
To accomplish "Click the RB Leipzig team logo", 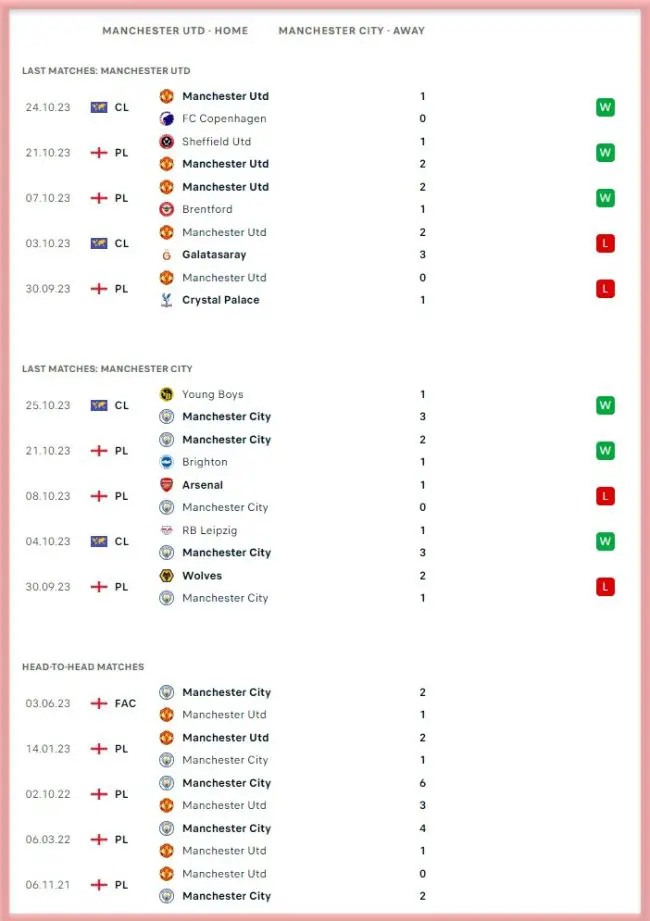I will 167,530.
